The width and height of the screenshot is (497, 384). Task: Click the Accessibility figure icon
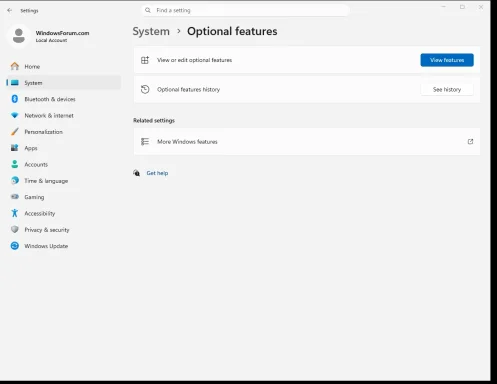click(x=15, y=213)
